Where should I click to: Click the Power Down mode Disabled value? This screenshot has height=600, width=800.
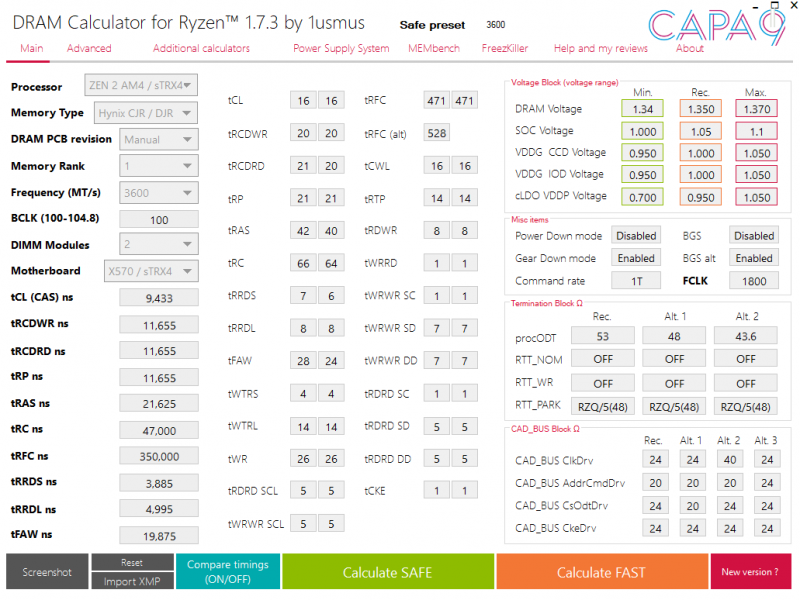pyautogui.click(x=636, y=236)
